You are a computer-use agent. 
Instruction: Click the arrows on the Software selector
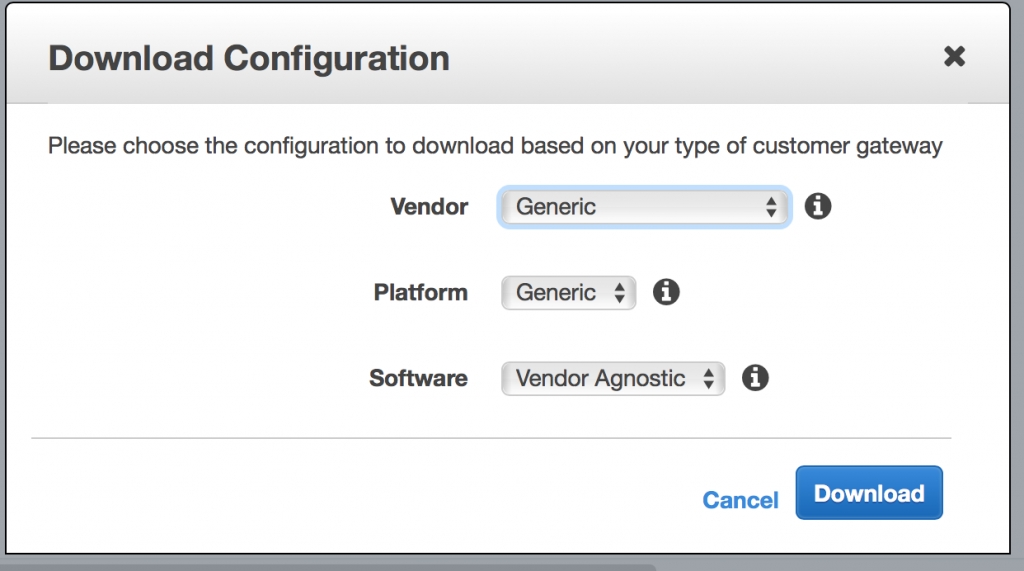709,379
